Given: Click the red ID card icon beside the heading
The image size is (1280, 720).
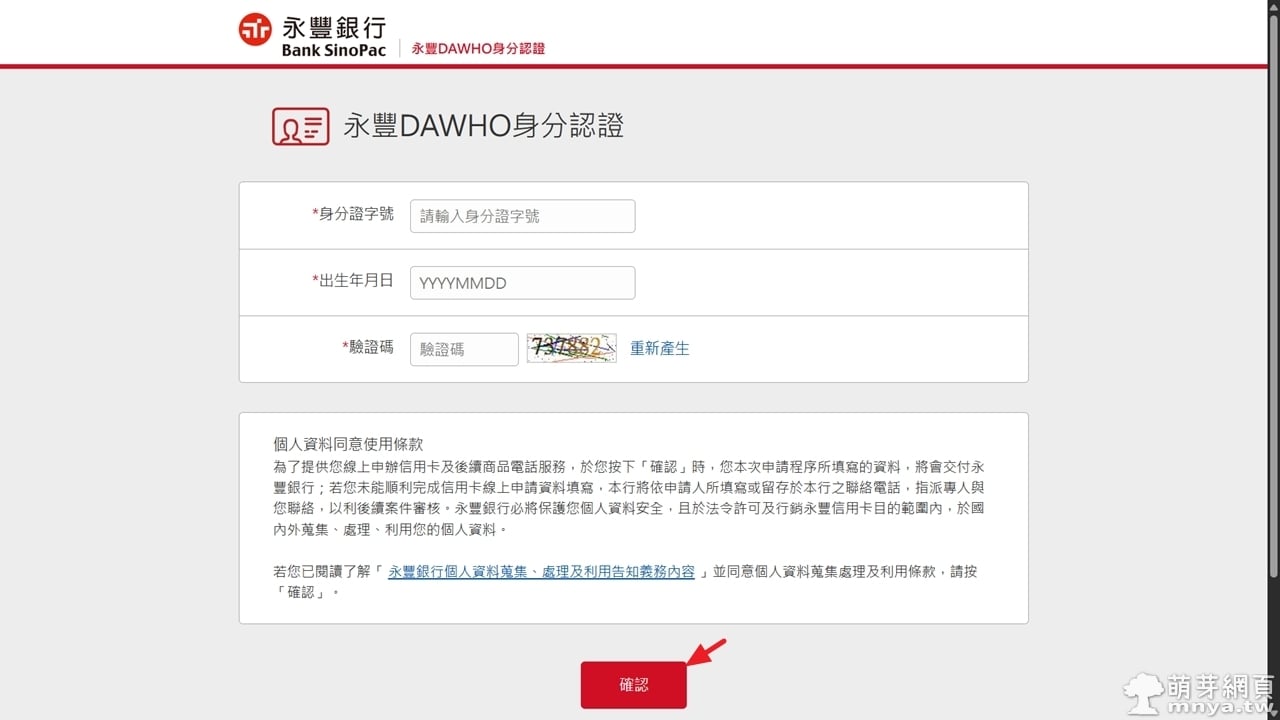Looking at the screenshot, I should pyautogui.click(x=300, y=126).
